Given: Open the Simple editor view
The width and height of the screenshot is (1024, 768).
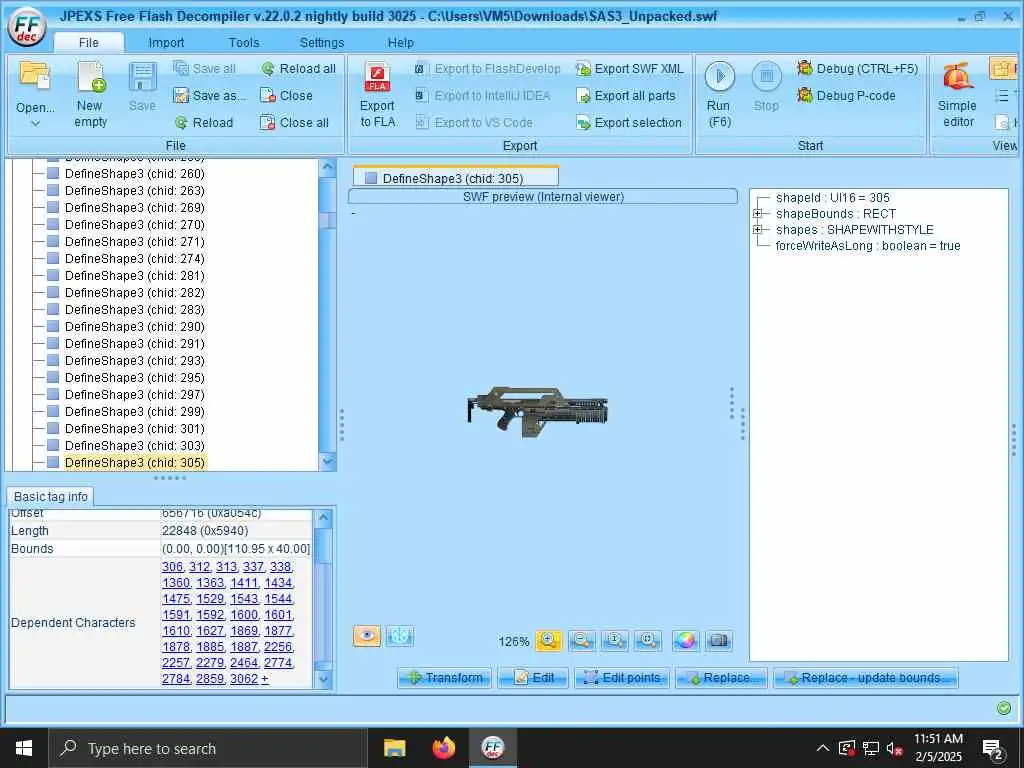Looking at the screenshot, I should pyautogui.click(x=957, y=95).
